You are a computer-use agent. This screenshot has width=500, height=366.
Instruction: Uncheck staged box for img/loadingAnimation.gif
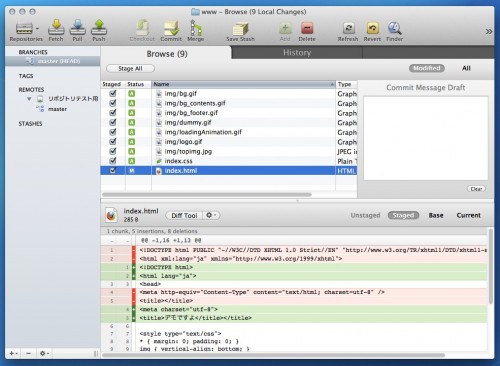point(113,132)
